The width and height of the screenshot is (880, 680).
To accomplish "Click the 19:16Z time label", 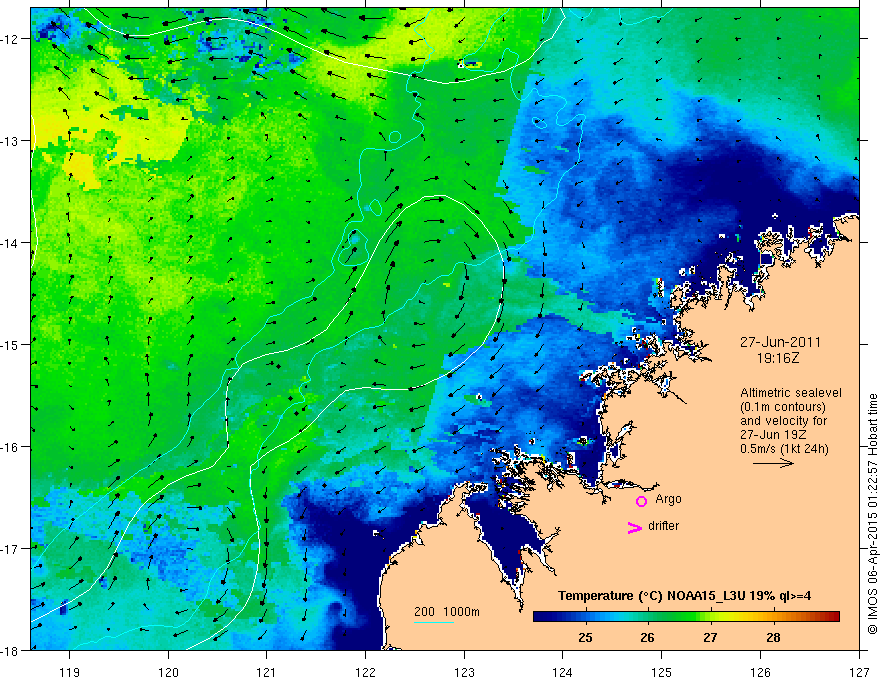I will [778, 358].
